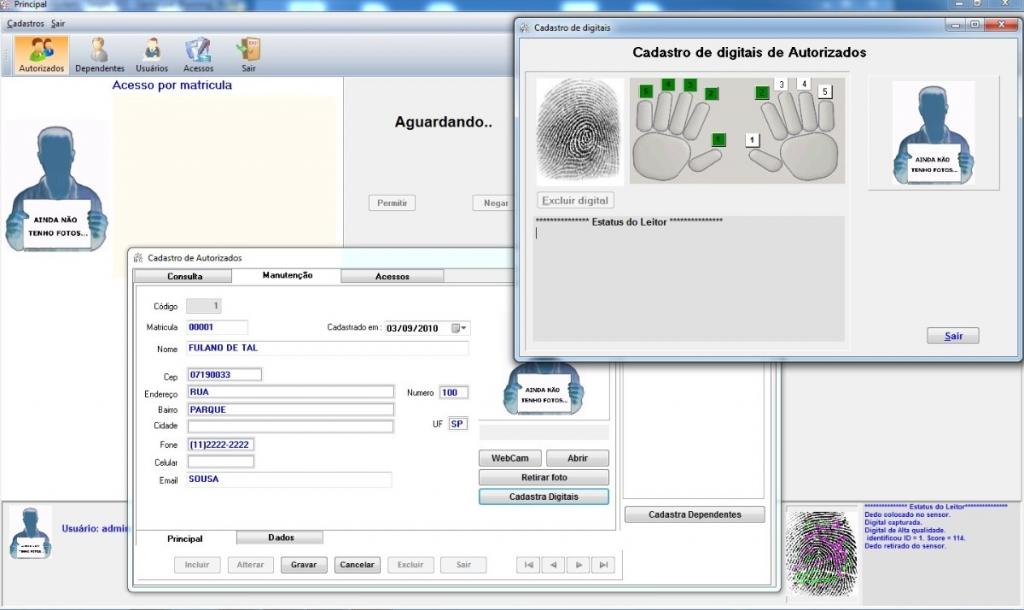This screenshot has height=610, width=1024.
Task: Click the WebCam button
Action: 510,458
